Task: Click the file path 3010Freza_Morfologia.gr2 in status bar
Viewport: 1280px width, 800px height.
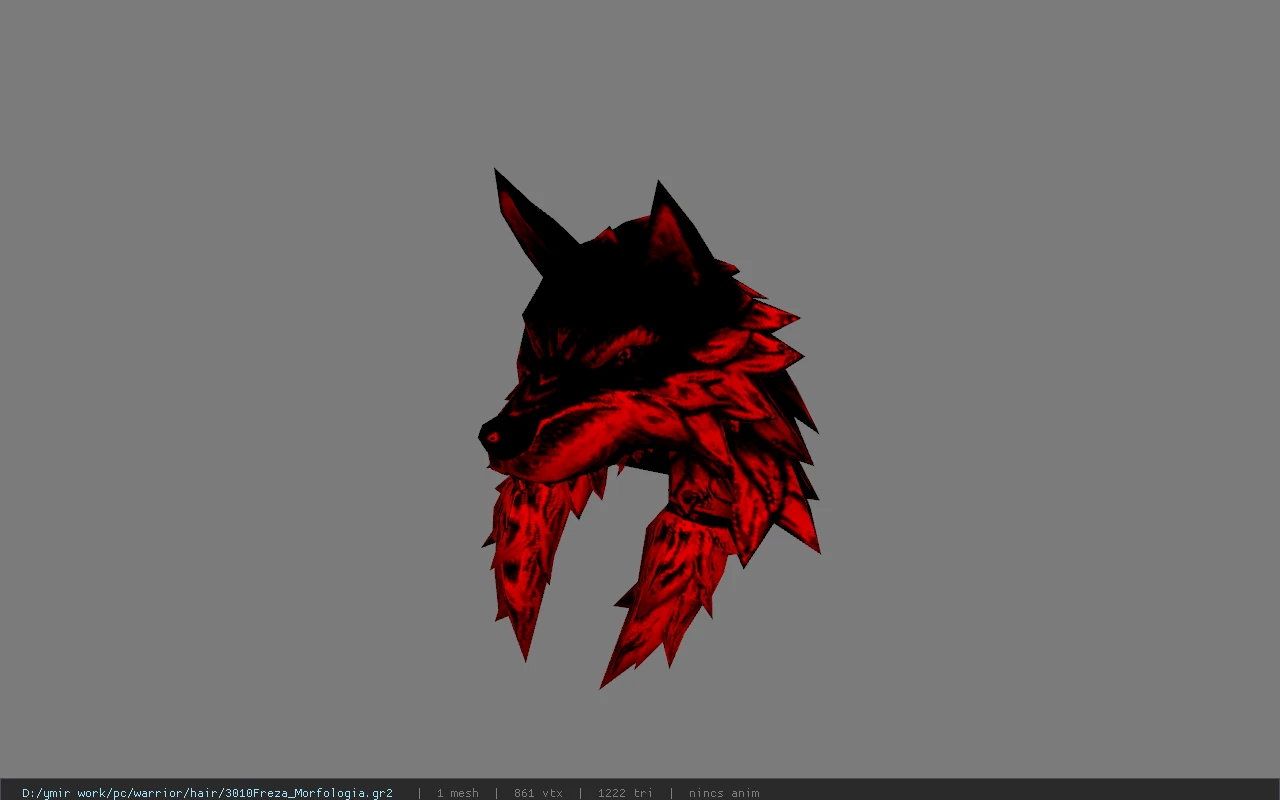Action: (x=207, y=793)
